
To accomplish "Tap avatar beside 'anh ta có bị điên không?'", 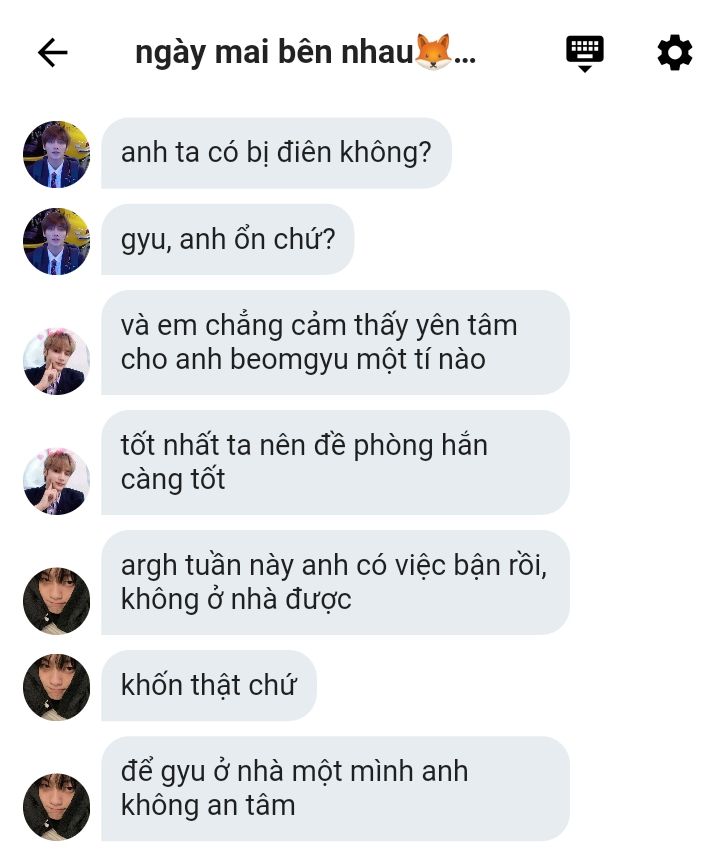I will click(57, 154).
